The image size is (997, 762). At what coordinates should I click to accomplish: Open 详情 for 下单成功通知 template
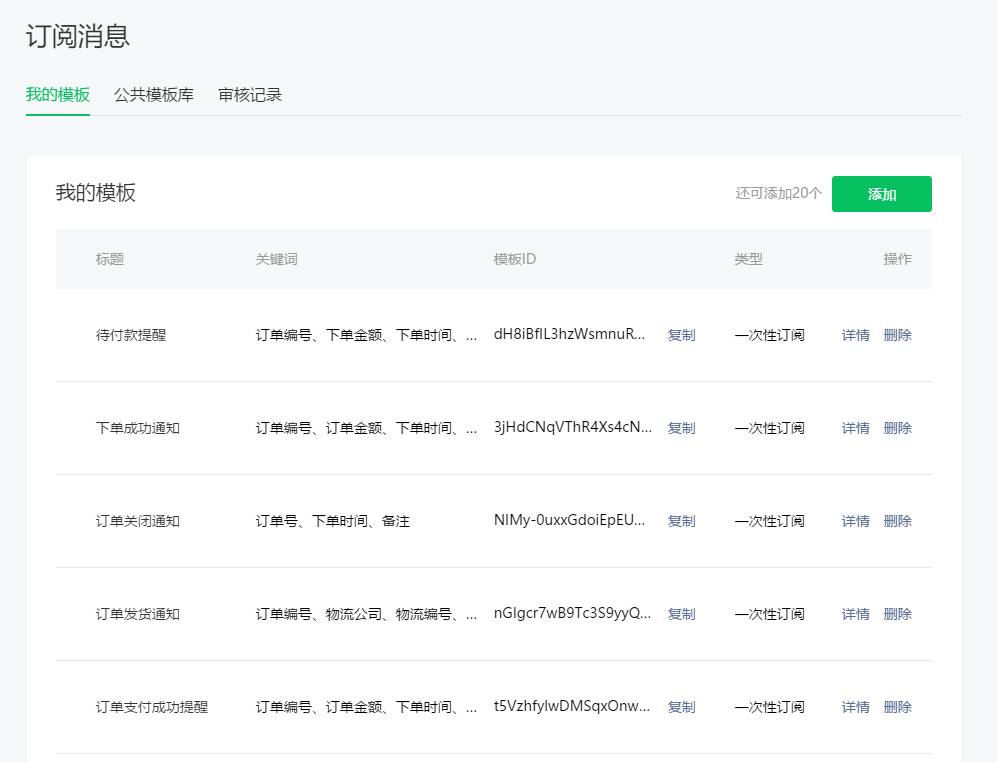855,428
